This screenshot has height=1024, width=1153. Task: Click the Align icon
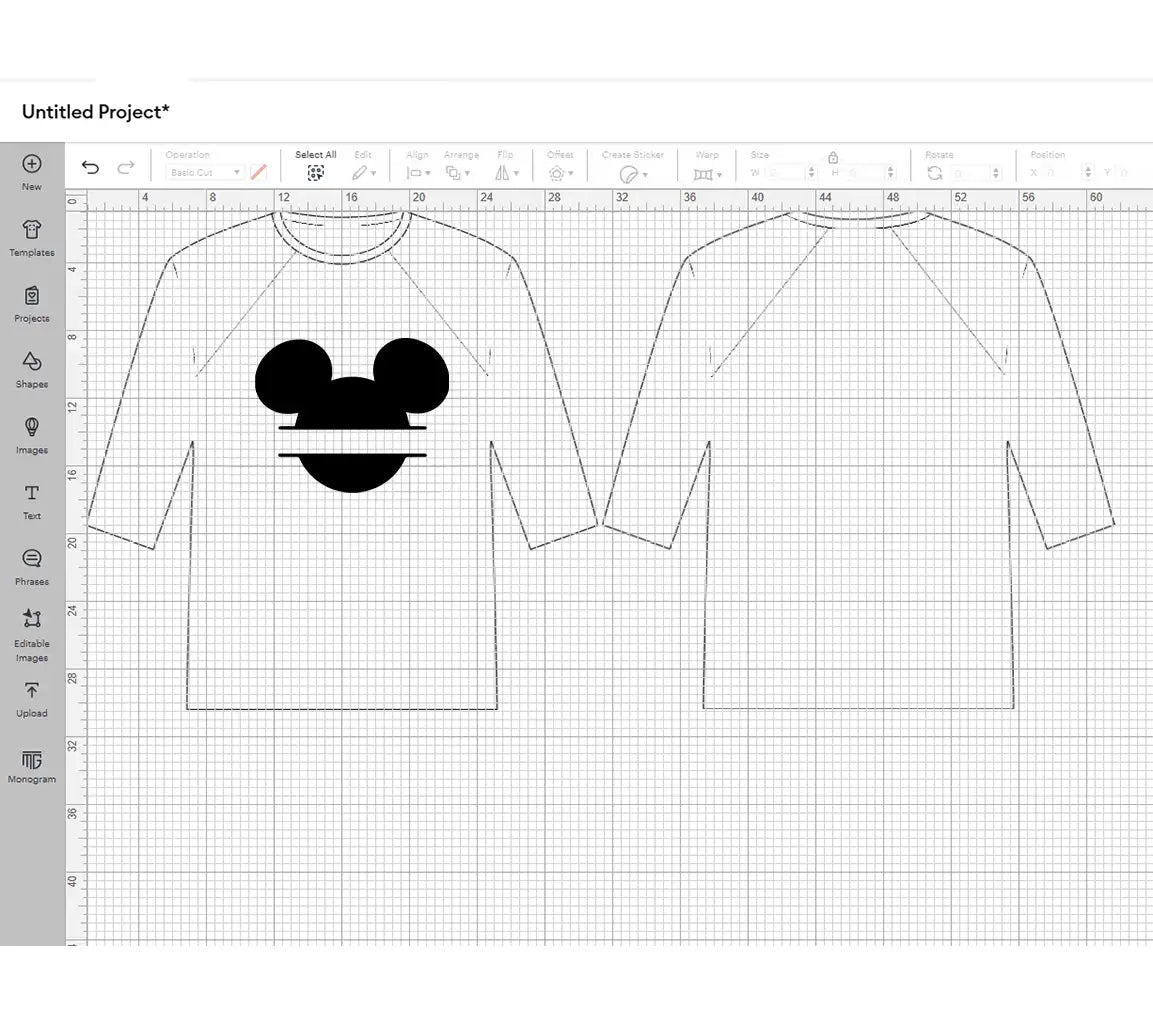click(x=414, y=173)
